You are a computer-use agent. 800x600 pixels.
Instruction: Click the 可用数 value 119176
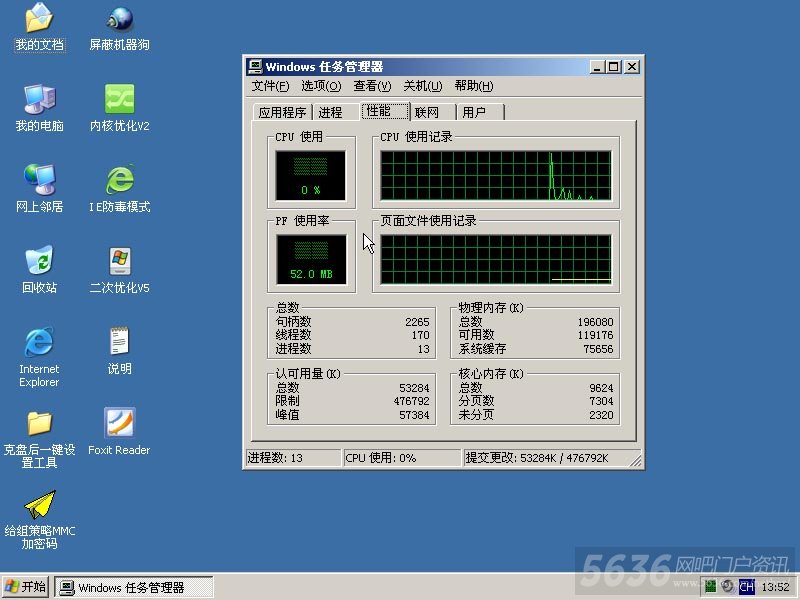click(x=595, y=335)
